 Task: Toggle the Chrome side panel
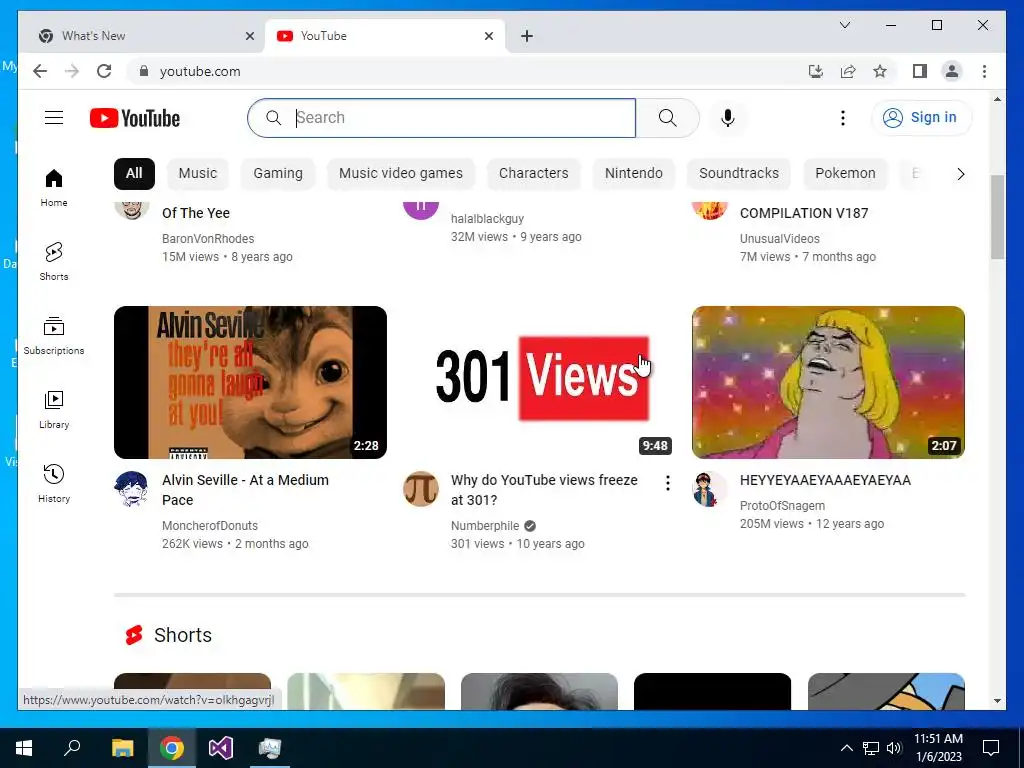[920, 71]
